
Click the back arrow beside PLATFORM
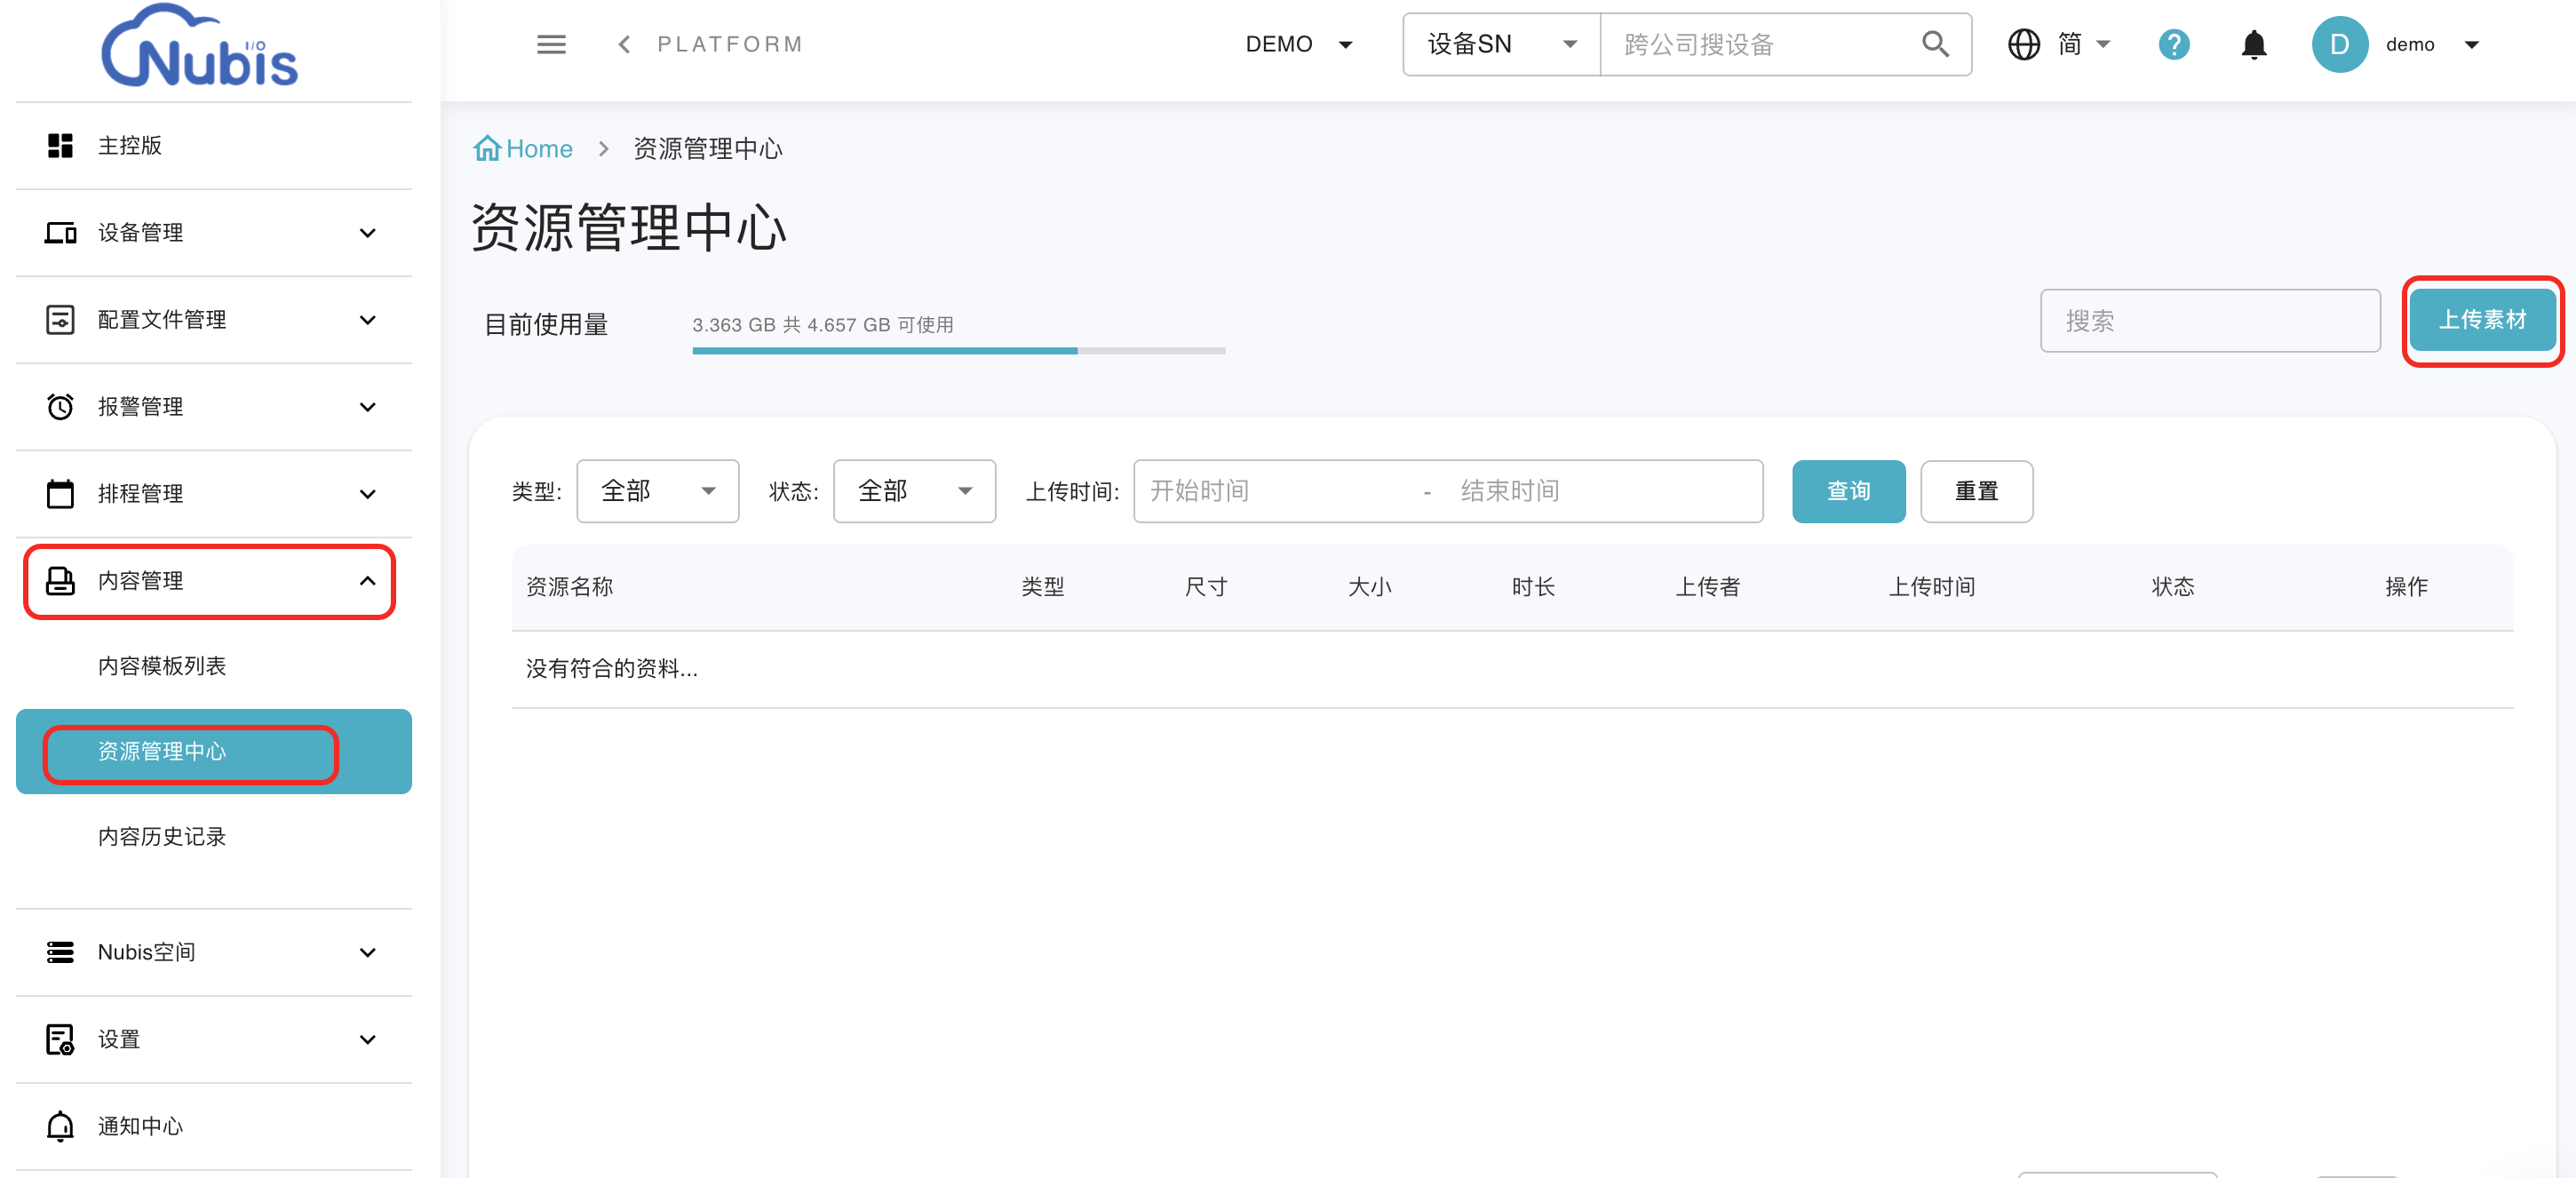(x=624, y=44)
